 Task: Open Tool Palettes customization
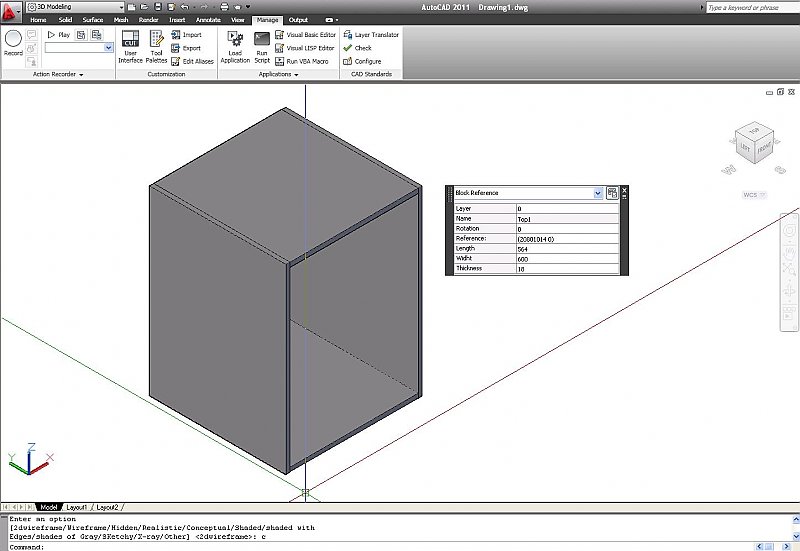tap(157, 46)
